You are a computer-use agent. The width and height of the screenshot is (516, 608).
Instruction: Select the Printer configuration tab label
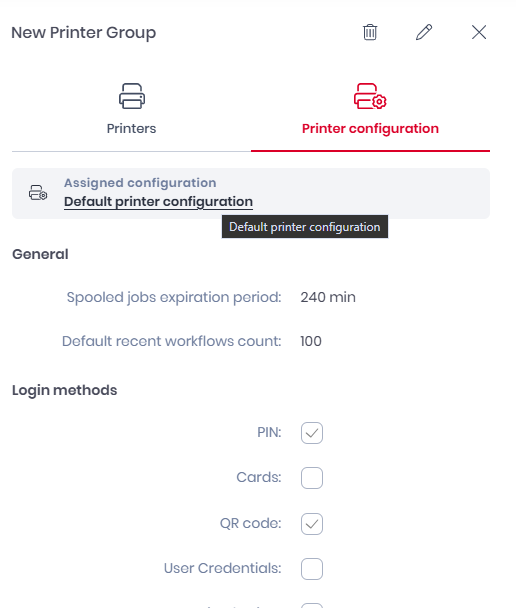coord(370,128)
